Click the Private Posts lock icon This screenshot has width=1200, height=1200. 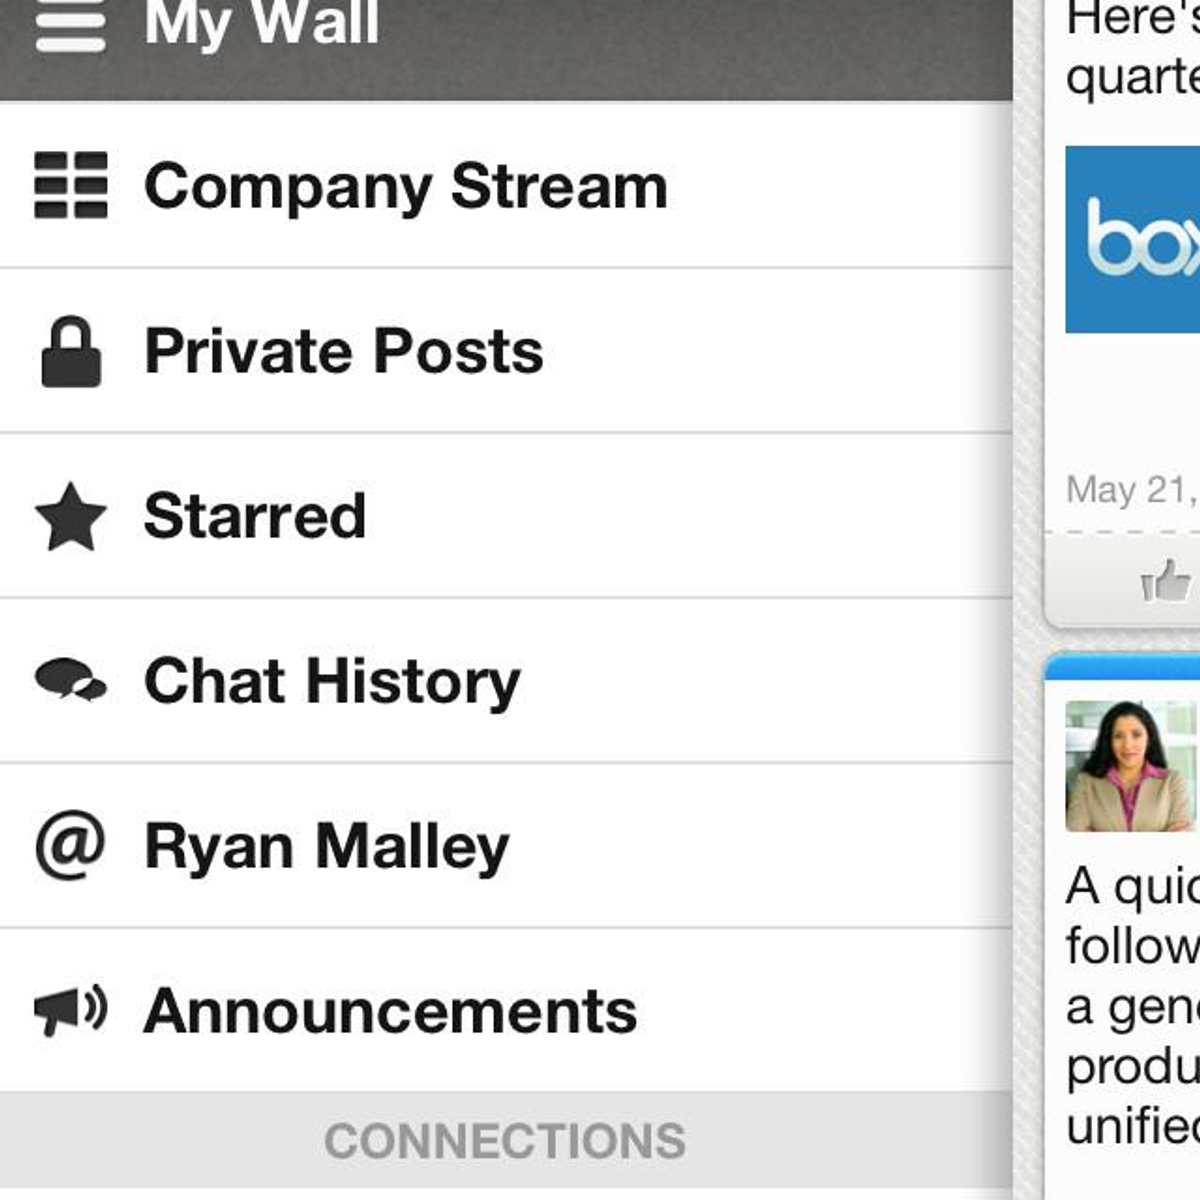pos(70,351)
